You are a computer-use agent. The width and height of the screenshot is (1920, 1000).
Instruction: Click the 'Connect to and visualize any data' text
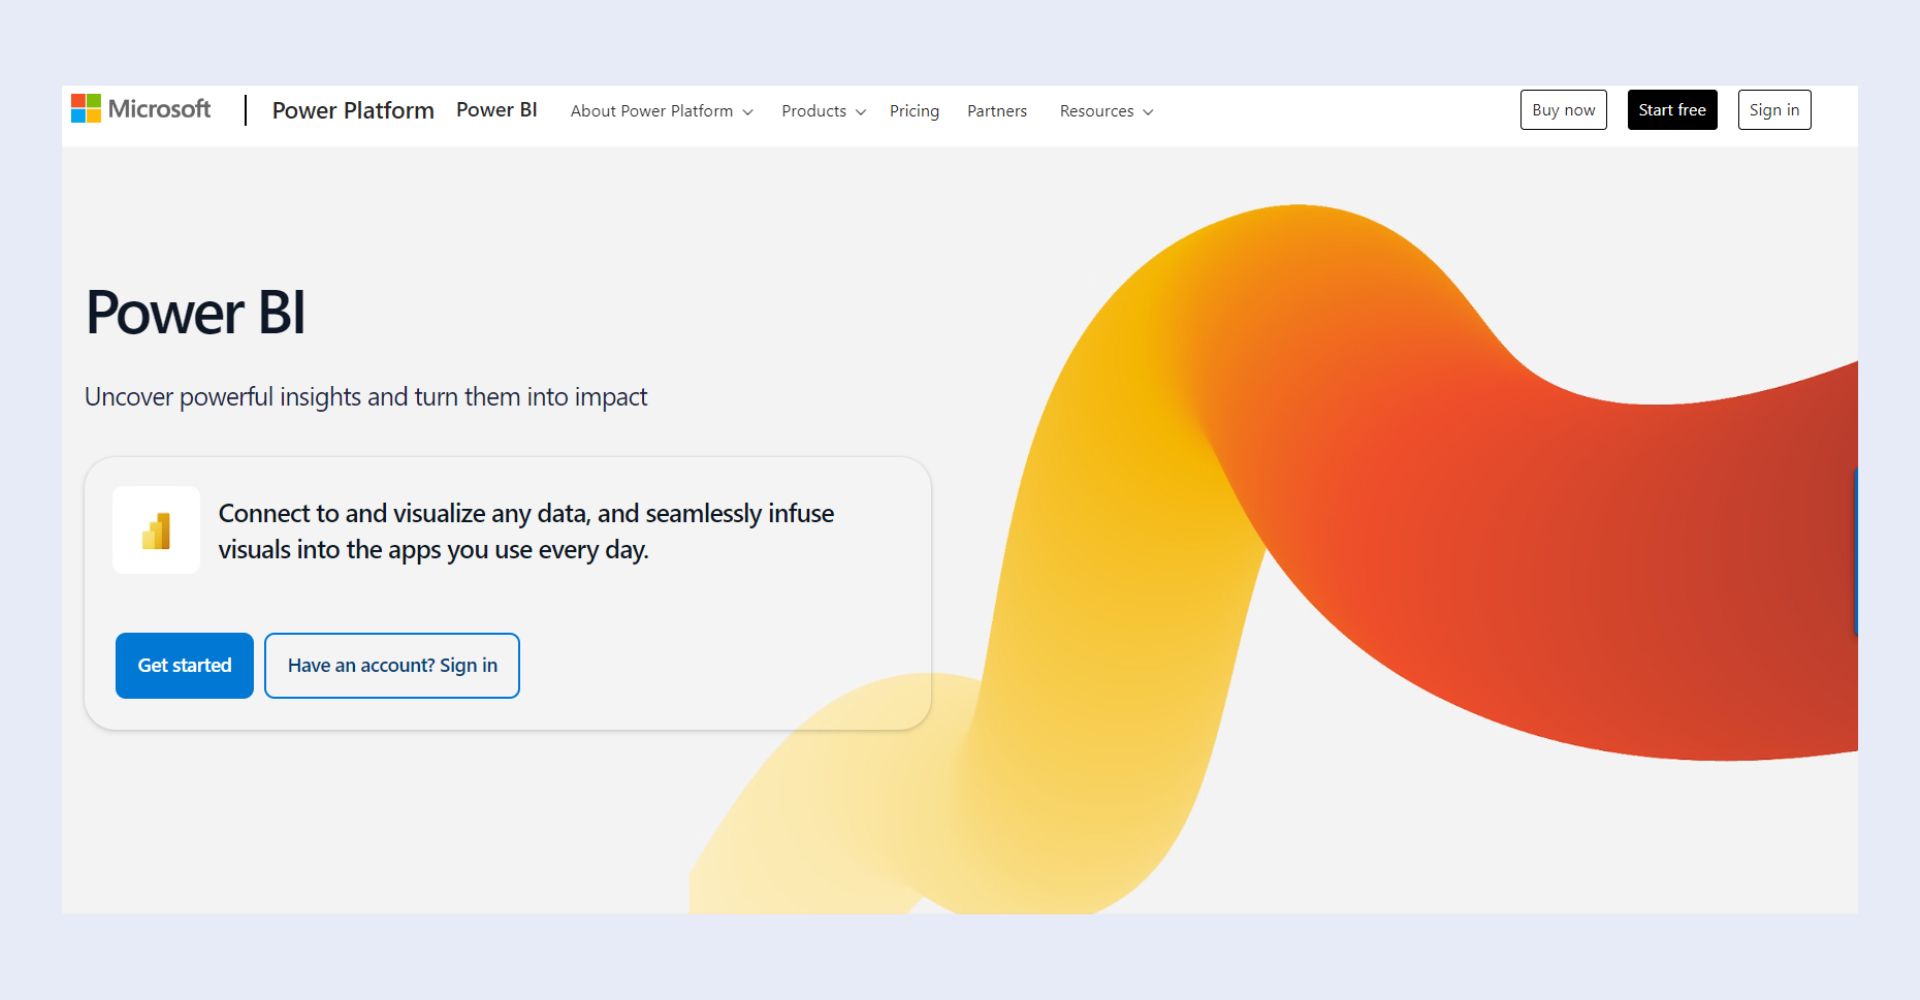point(526,532)
